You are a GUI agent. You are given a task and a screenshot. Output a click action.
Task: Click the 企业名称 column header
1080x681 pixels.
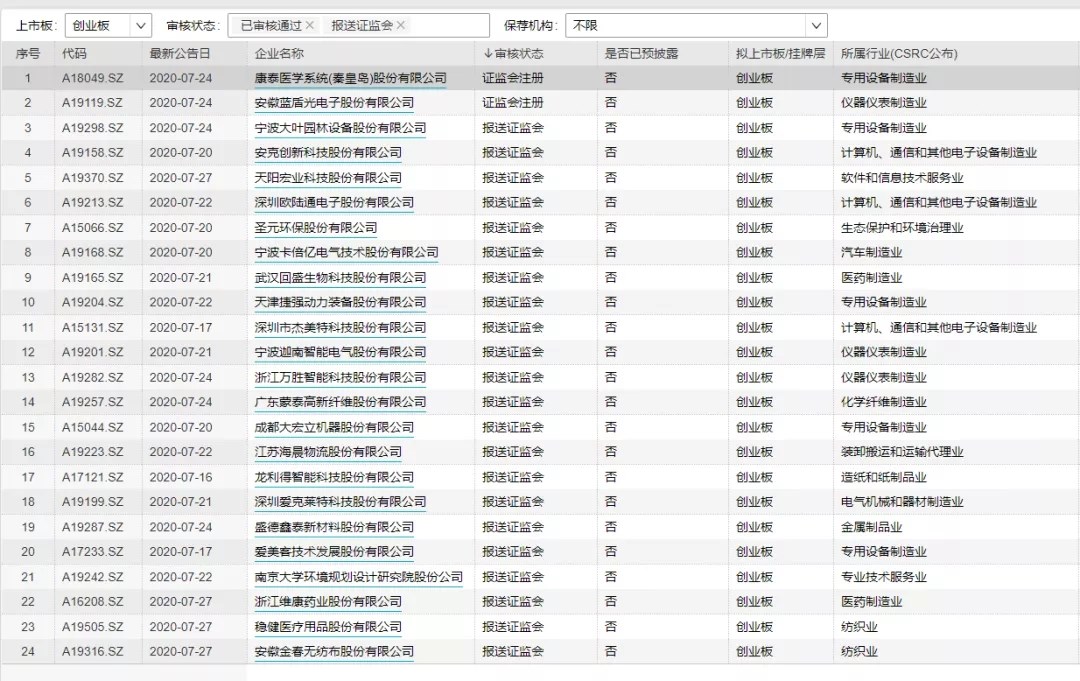click(280, 53)
